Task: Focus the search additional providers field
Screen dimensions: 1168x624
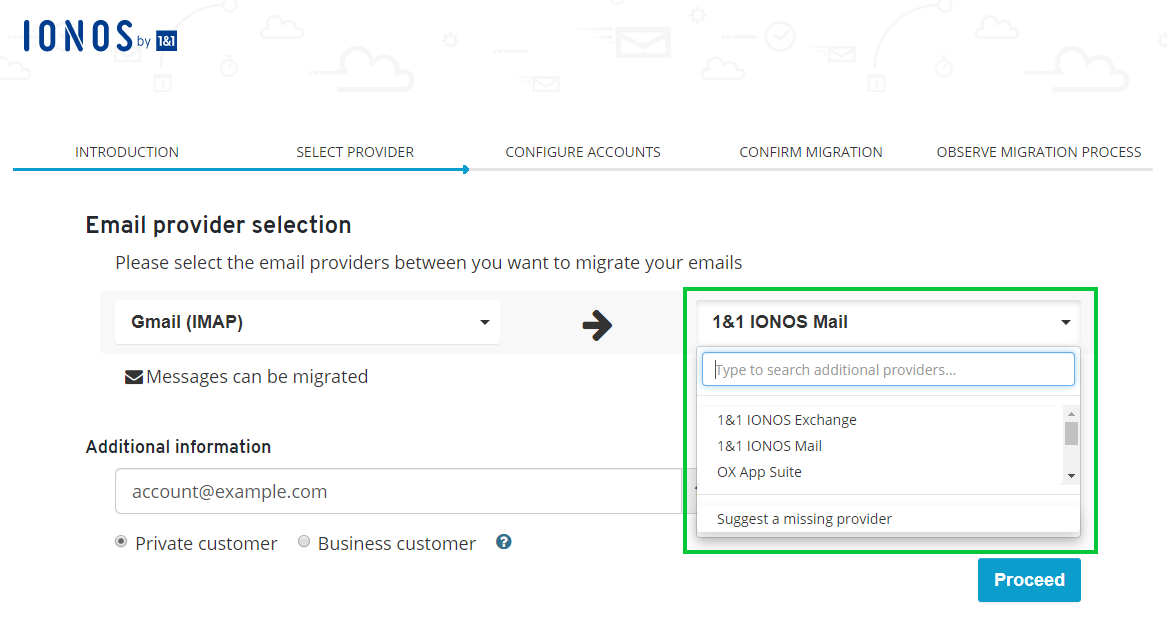Action: [x=888, y=369]
